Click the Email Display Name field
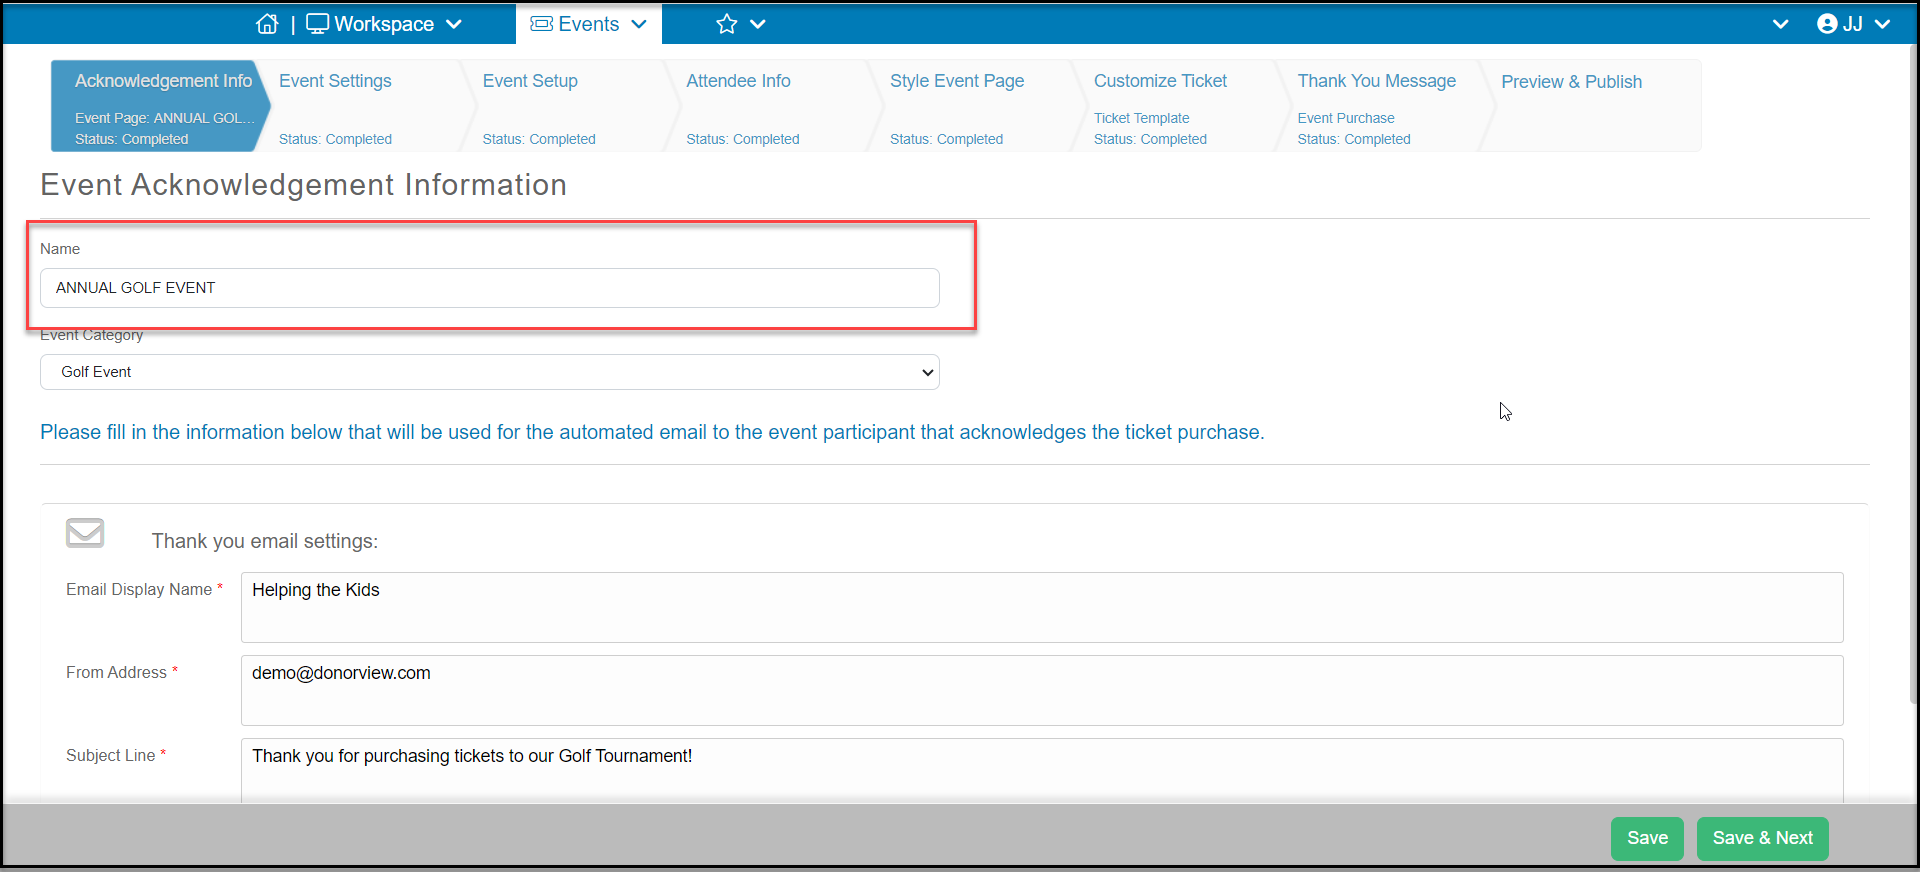Screen dimensions: 1920x872 click(x=1042, y=607)
